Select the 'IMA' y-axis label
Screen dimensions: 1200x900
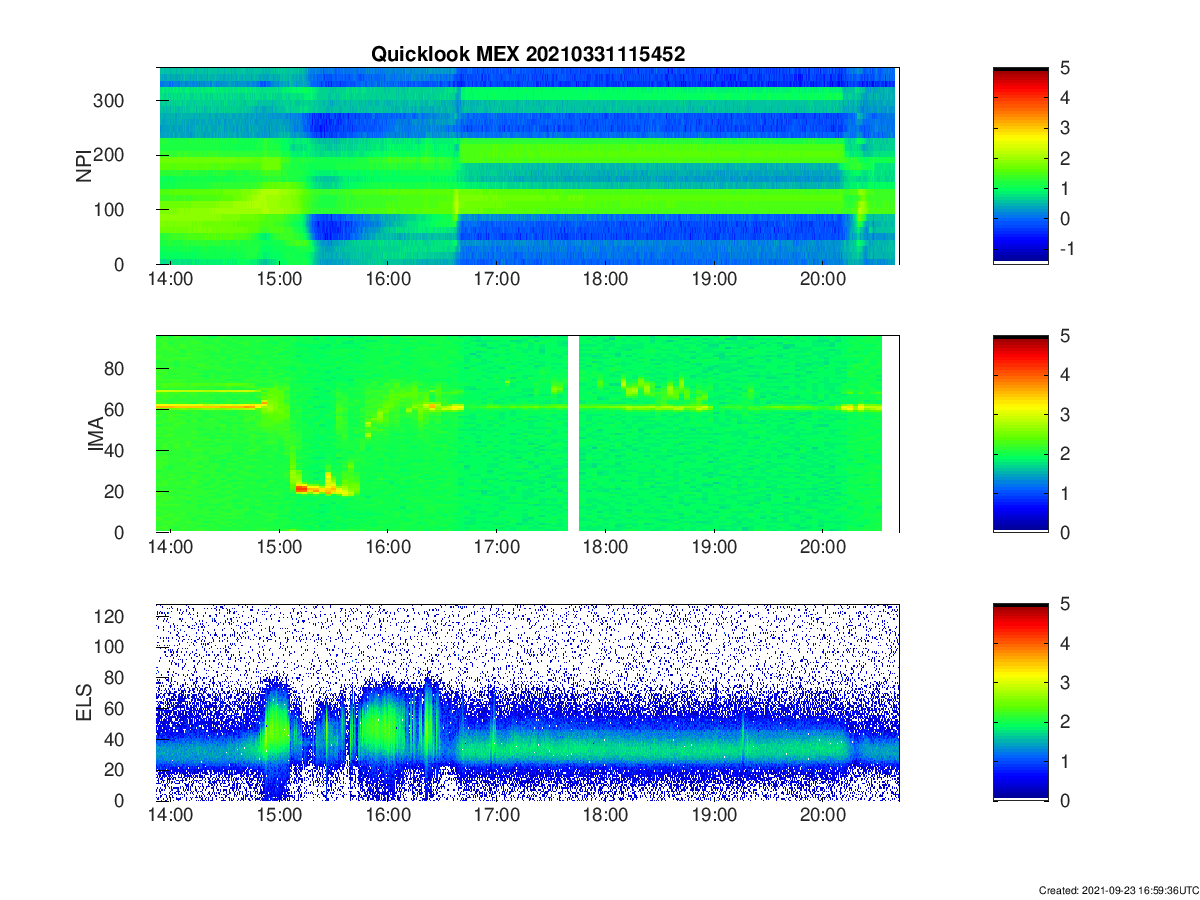click(x=97, y=434)
